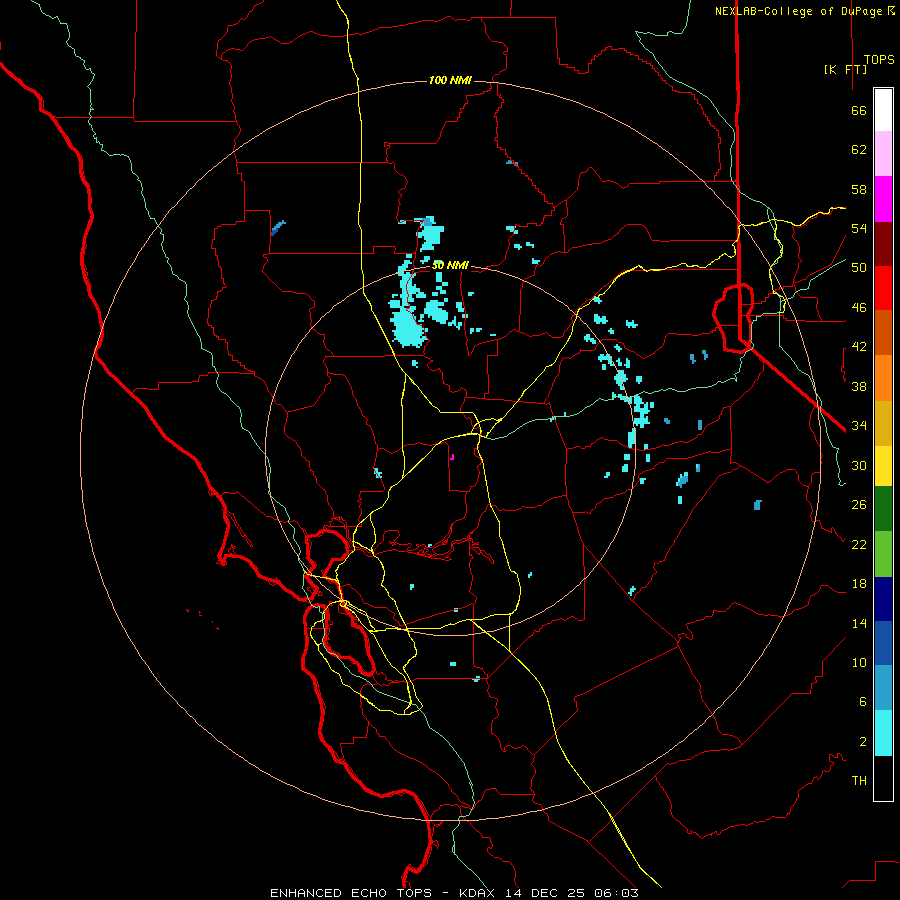Click legend value "46"
The height and width of the screenshot is (900, 900).
[x=859, y=308]
